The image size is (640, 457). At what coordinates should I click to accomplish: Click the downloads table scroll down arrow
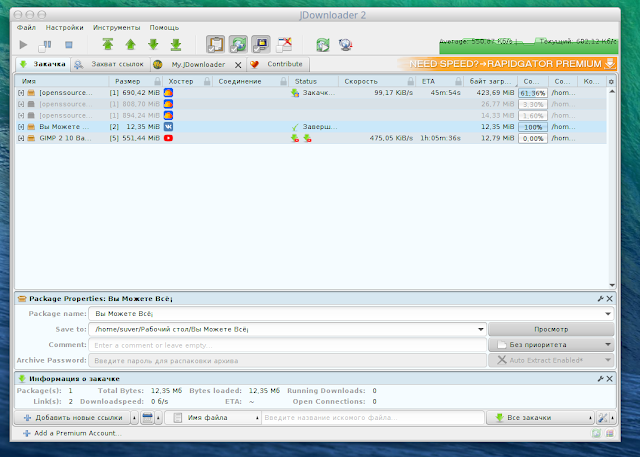point(612,285)
